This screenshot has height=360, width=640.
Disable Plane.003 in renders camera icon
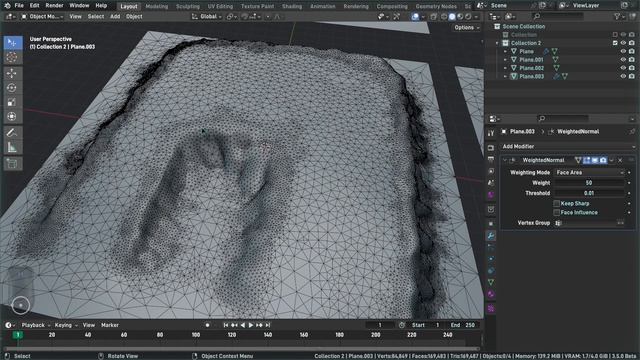[631, 76]
